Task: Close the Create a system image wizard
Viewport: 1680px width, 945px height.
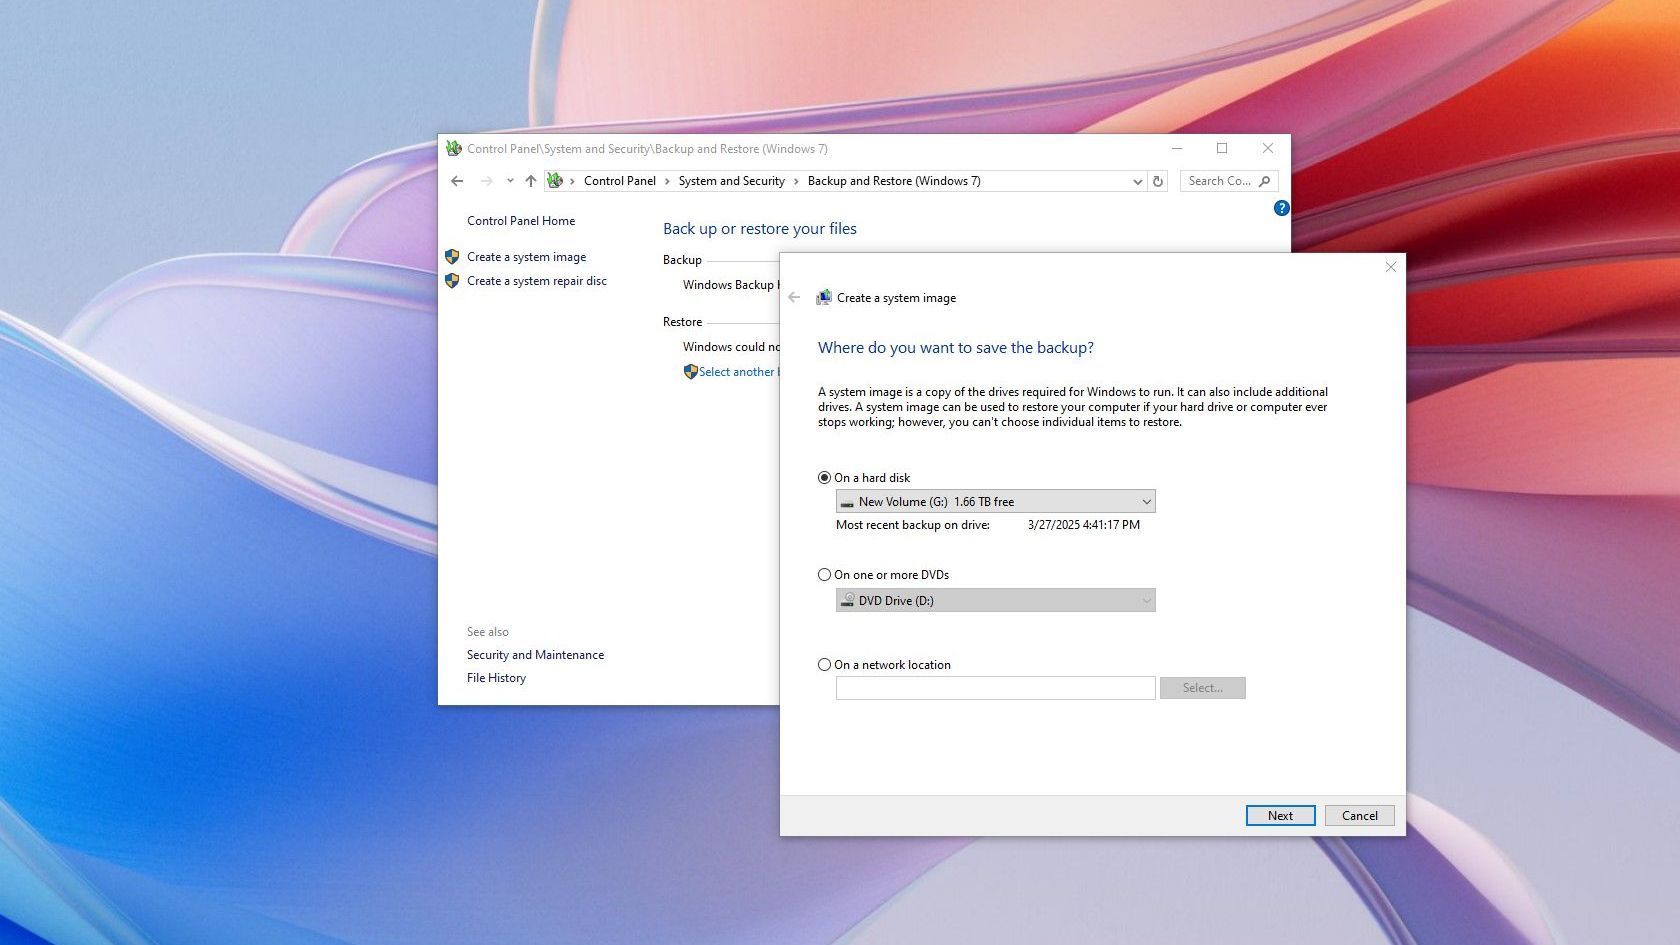Action: click(x=1390, y=267)
